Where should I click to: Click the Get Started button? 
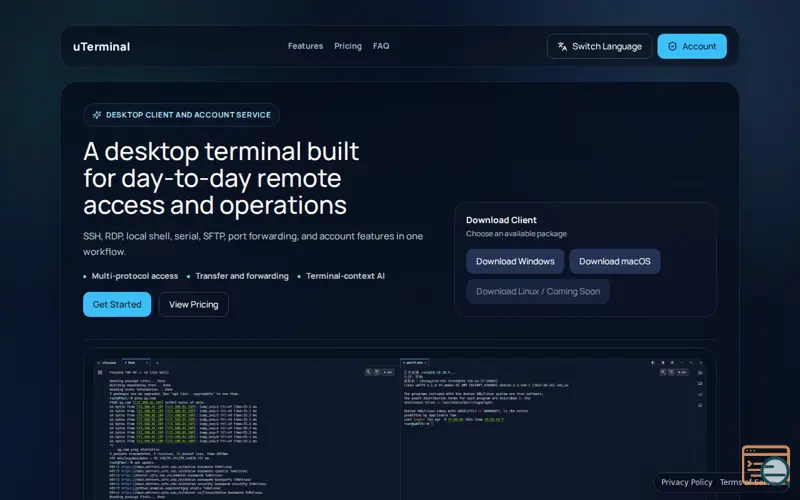[117, 304]
